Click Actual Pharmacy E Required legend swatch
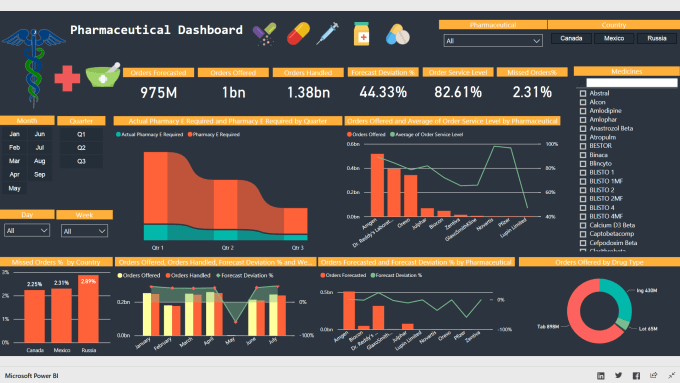 pyautogui.click(x=118, y=134)
